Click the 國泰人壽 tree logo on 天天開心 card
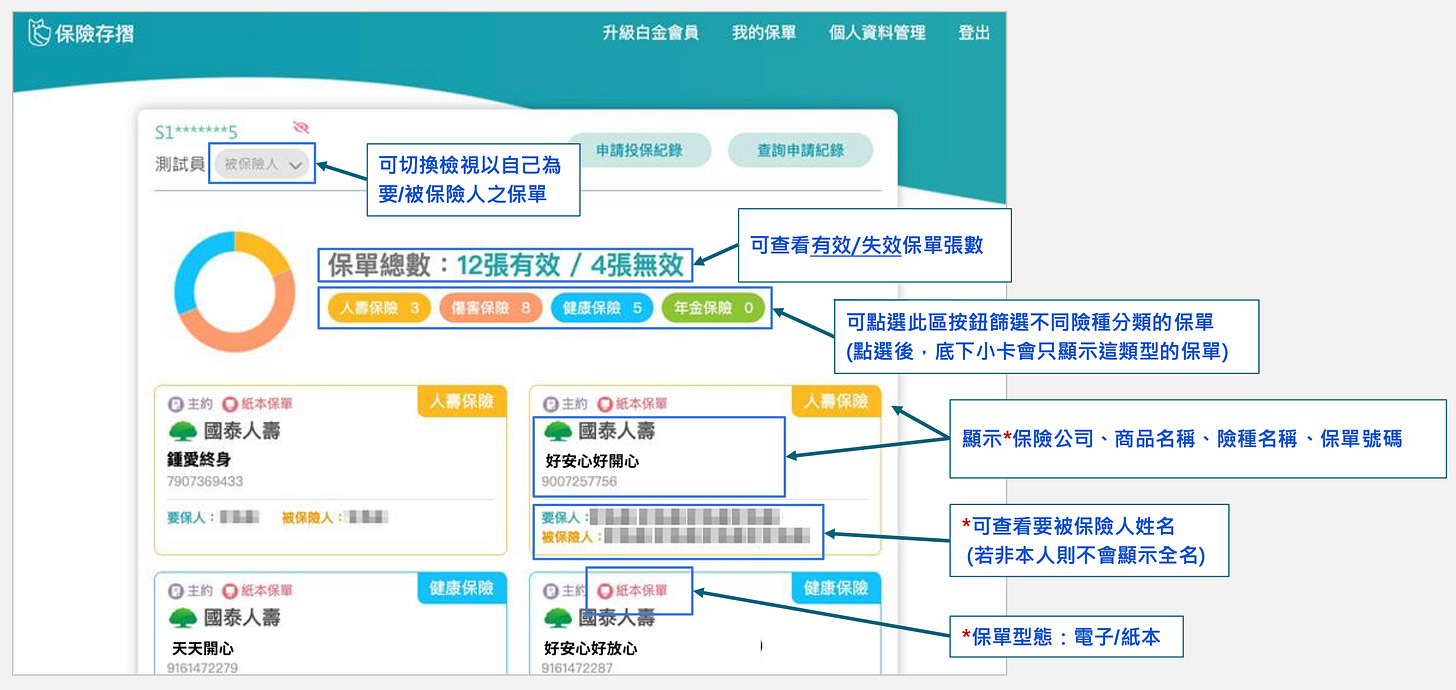1456x690 pixels. pyautogui.click(x=183, y=619)
